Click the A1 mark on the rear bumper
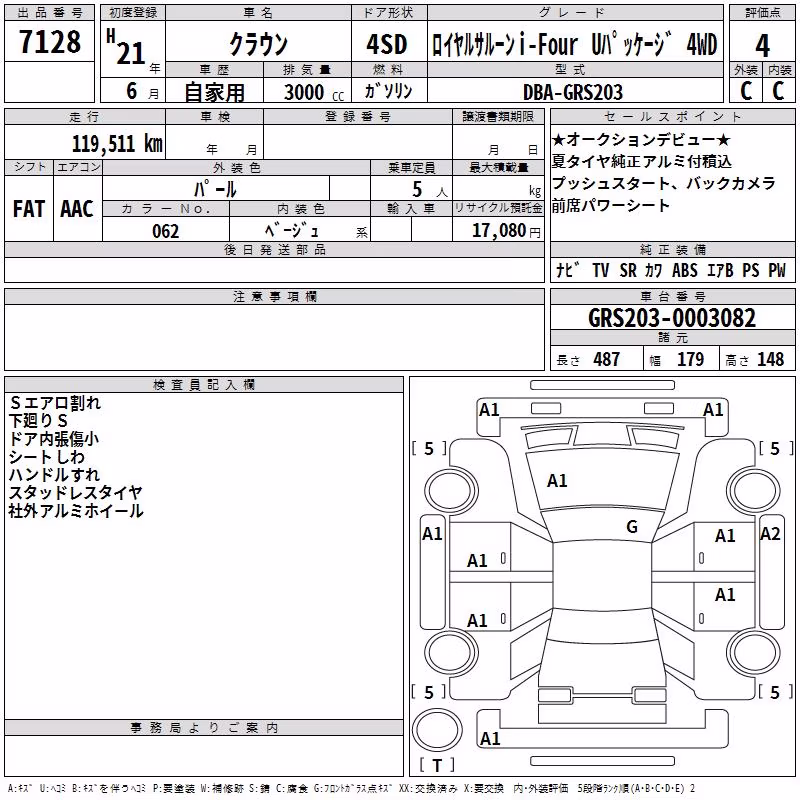Screen dimensions: 800x800 click(490, 739)
